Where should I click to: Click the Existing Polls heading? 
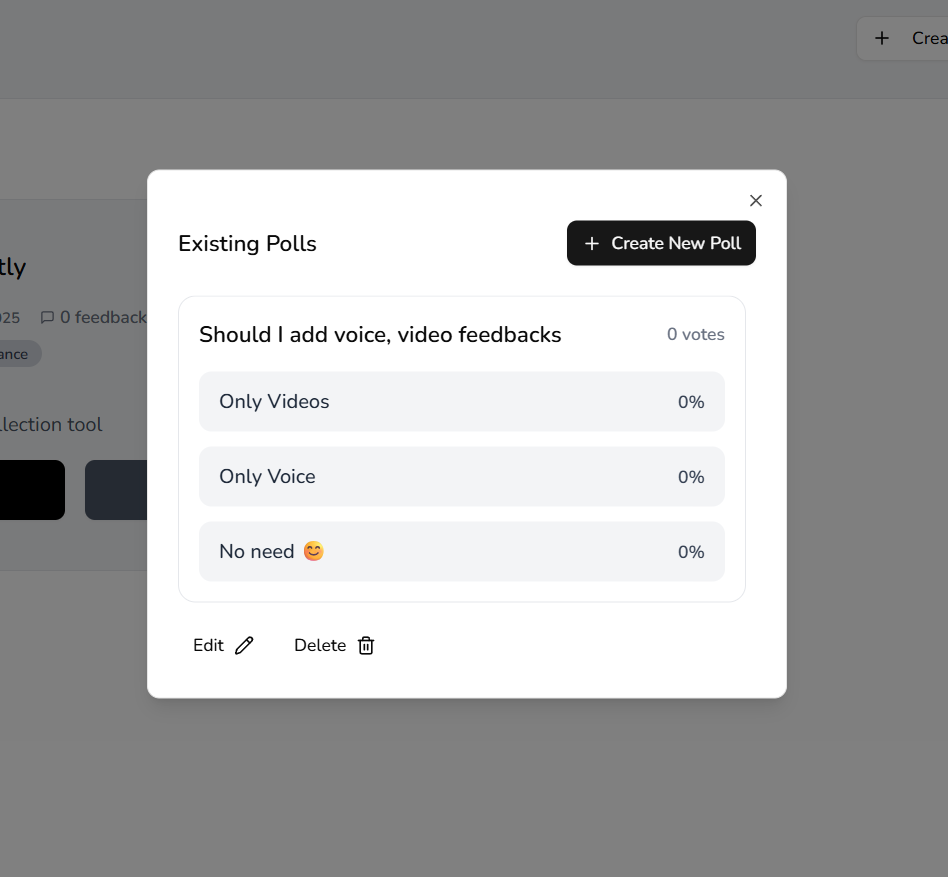247,244
